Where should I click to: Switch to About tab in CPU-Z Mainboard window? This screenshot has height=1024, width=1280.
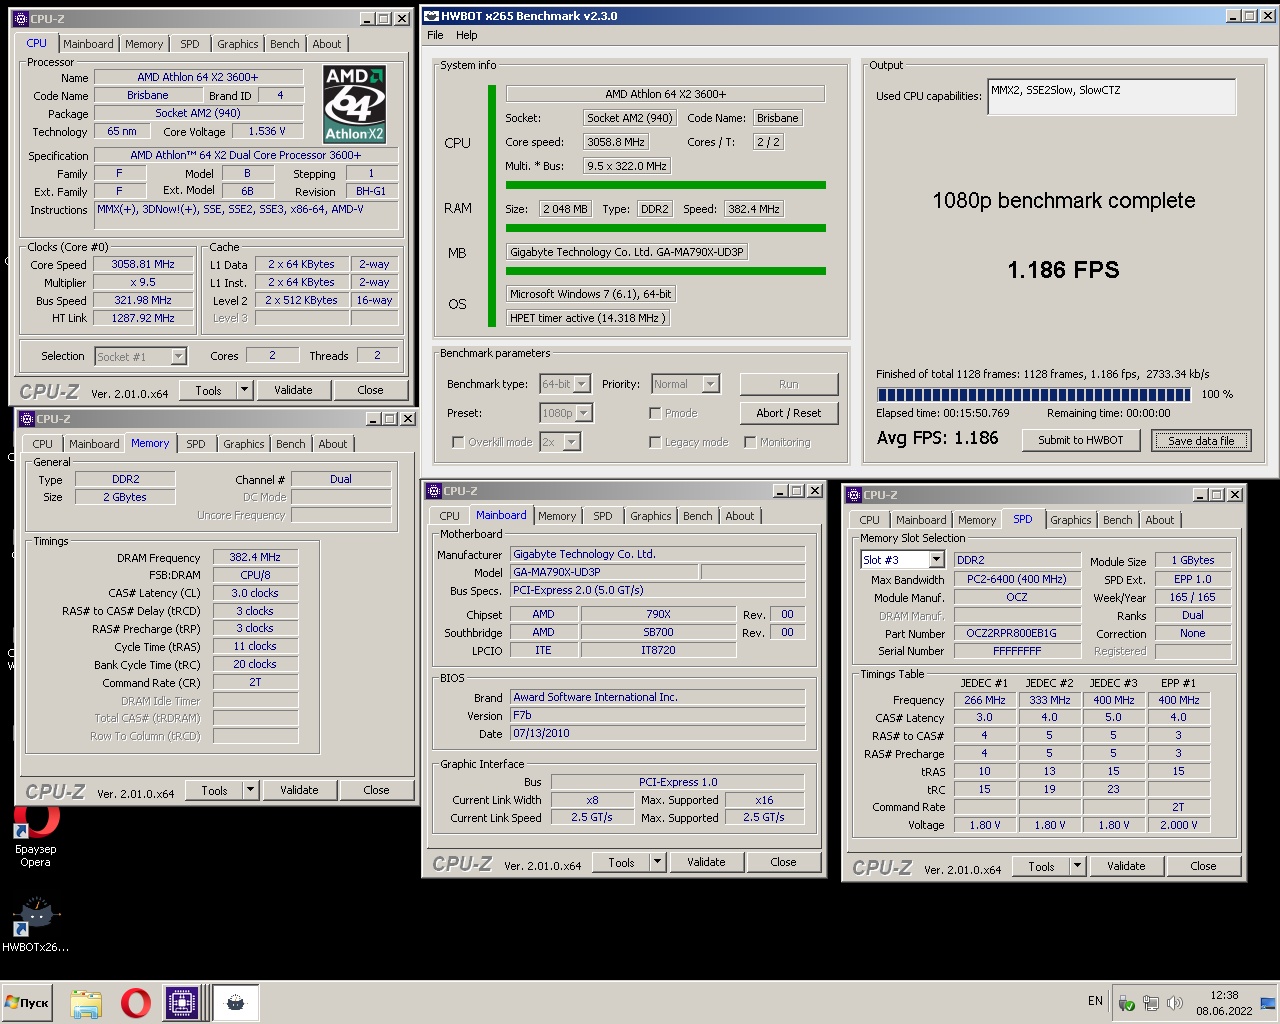pos(740,516)
